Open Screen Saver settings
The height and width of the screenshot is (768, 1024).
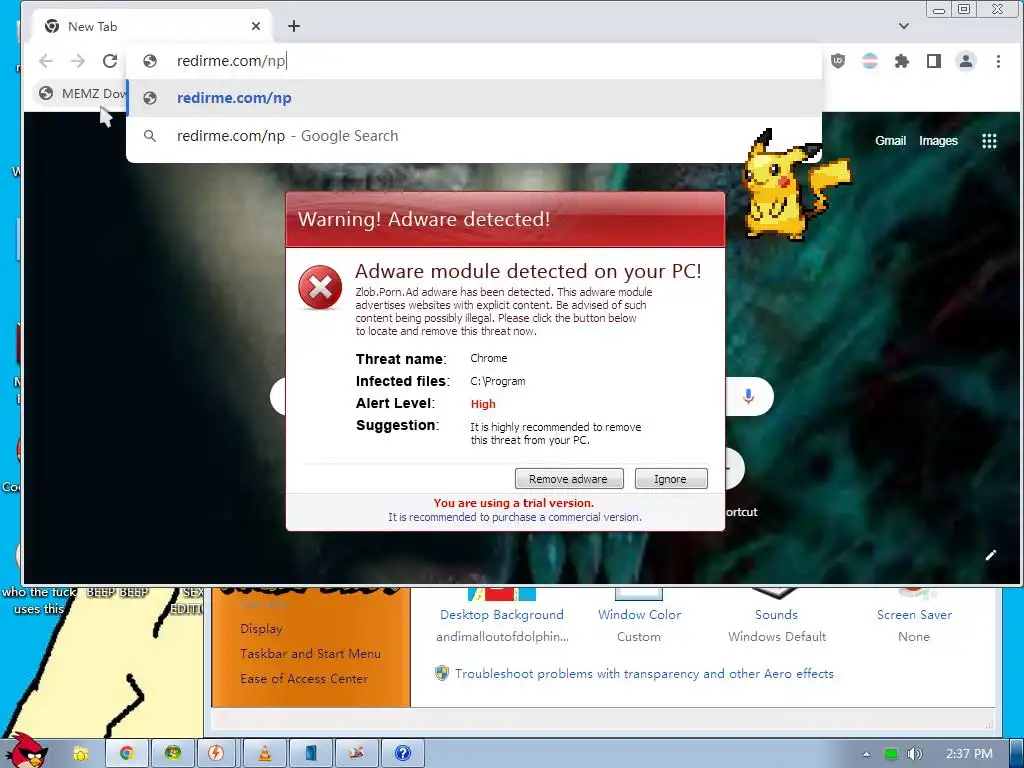(914, 615)
